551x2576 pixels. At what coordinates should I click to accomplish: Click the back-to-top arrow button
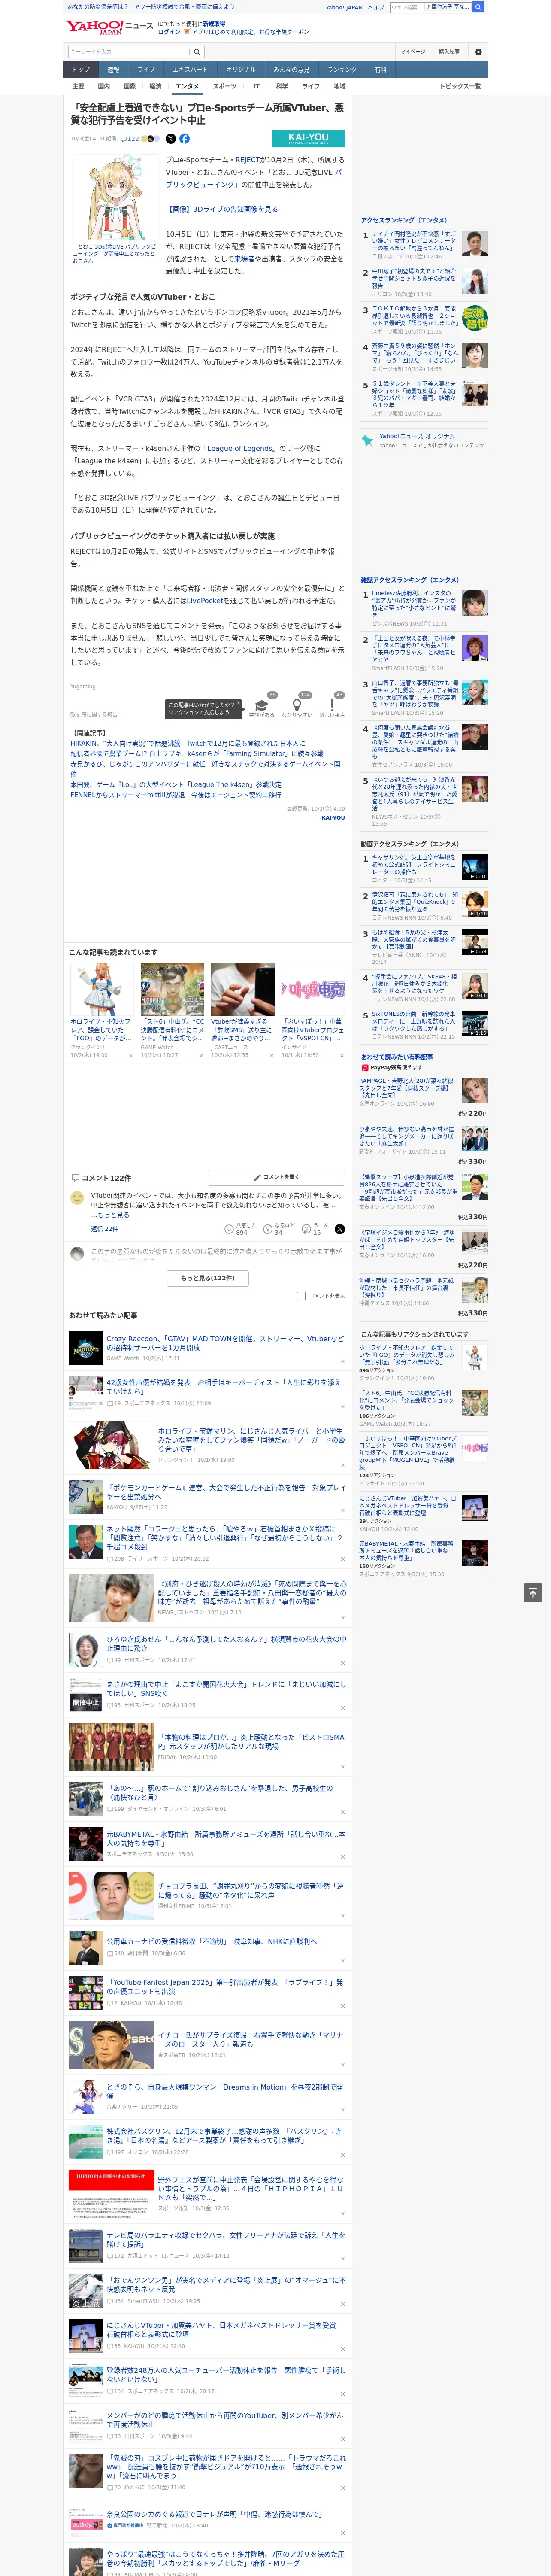(x=533, y=1592)
